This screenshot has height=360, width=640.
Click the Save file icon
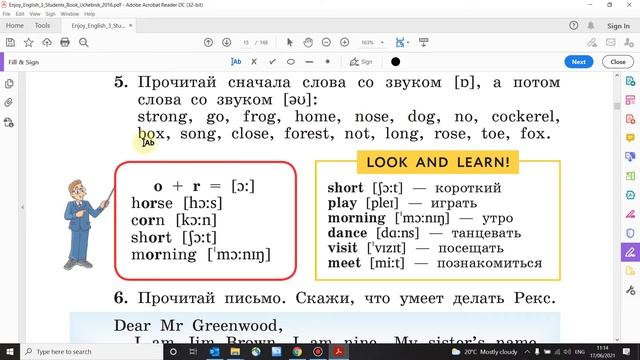pos(10,42)
